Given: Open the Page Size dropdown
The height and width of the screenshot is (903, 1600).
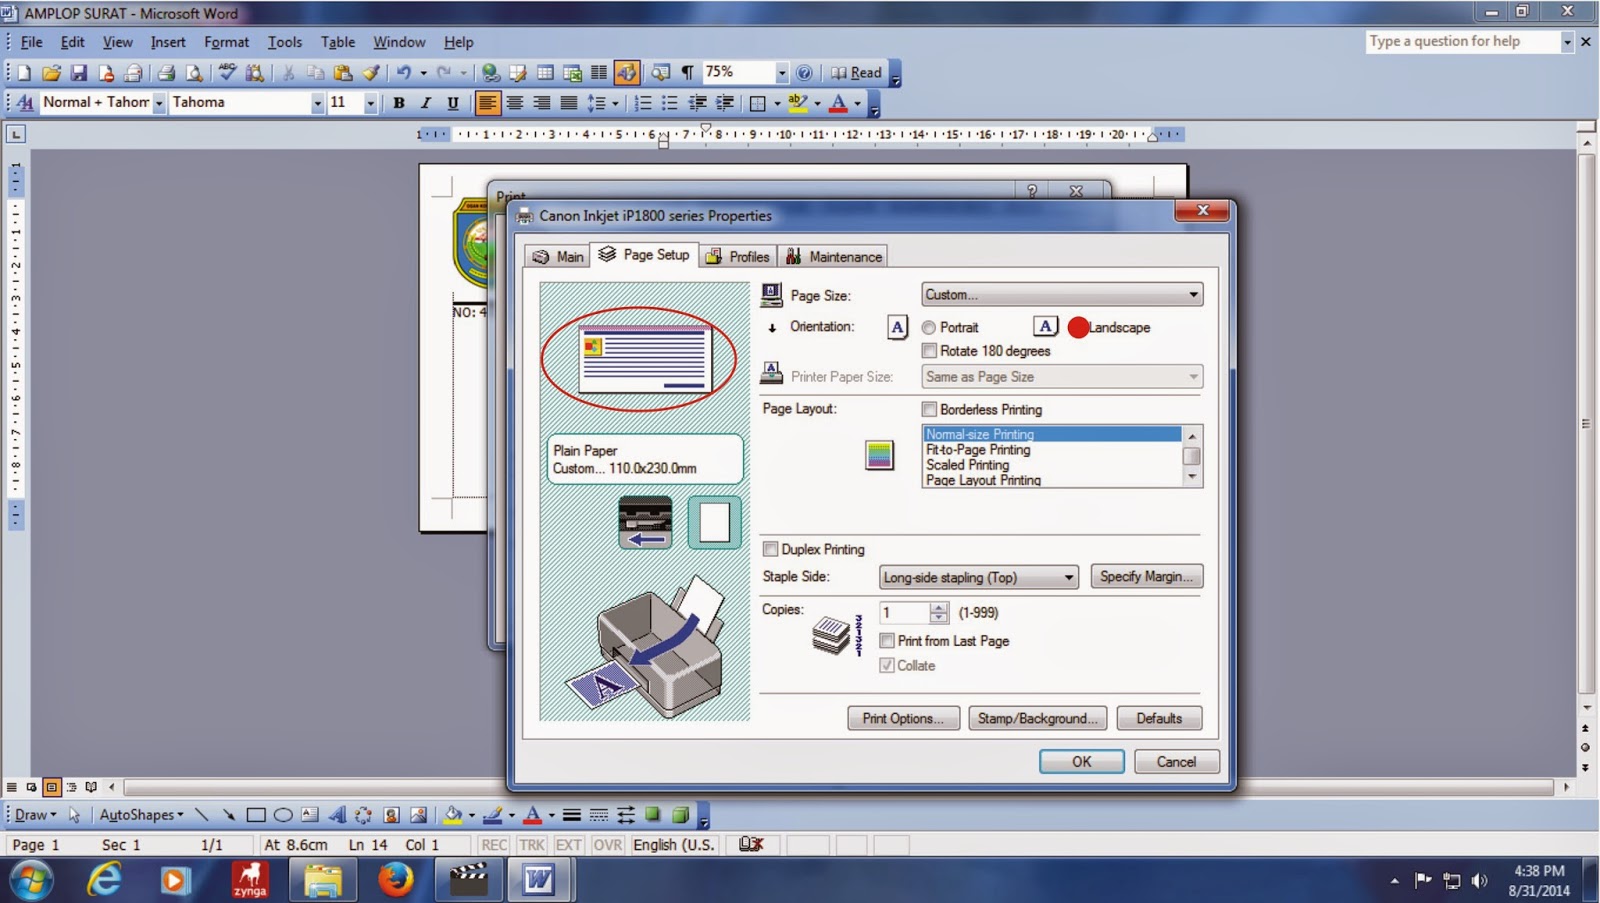Looking at the screenshot, I should click(x=1062, y=295).
